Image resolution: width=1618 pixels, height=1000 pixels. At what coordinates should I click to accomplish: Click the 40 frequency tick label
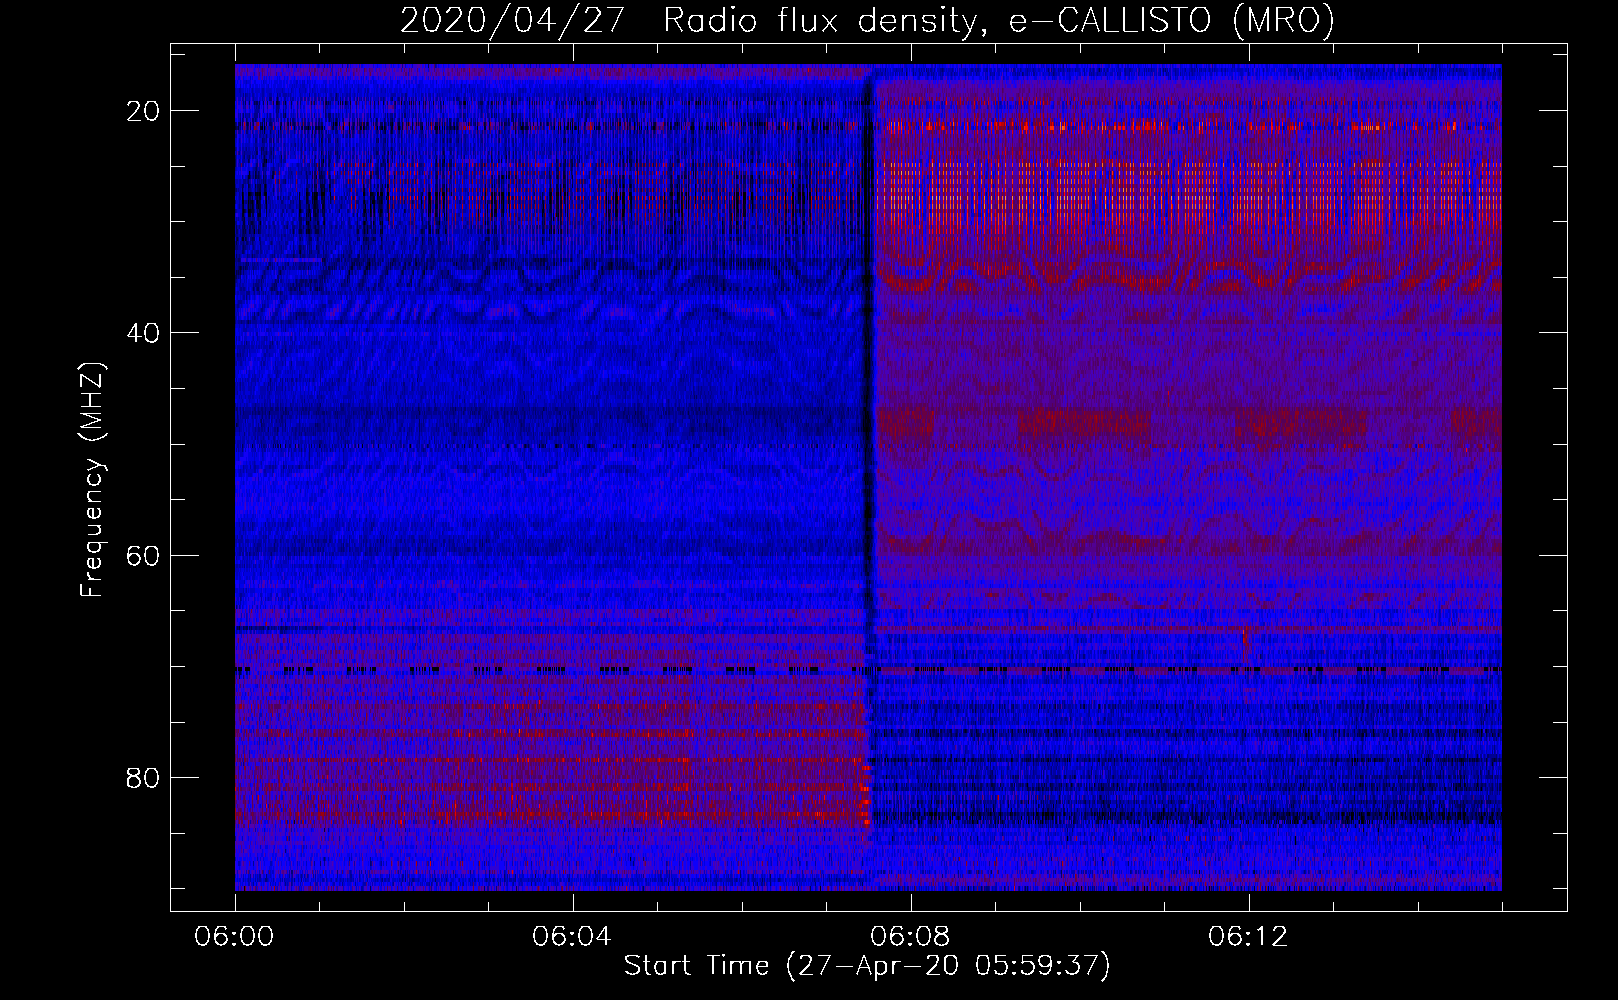coord(144,333)
